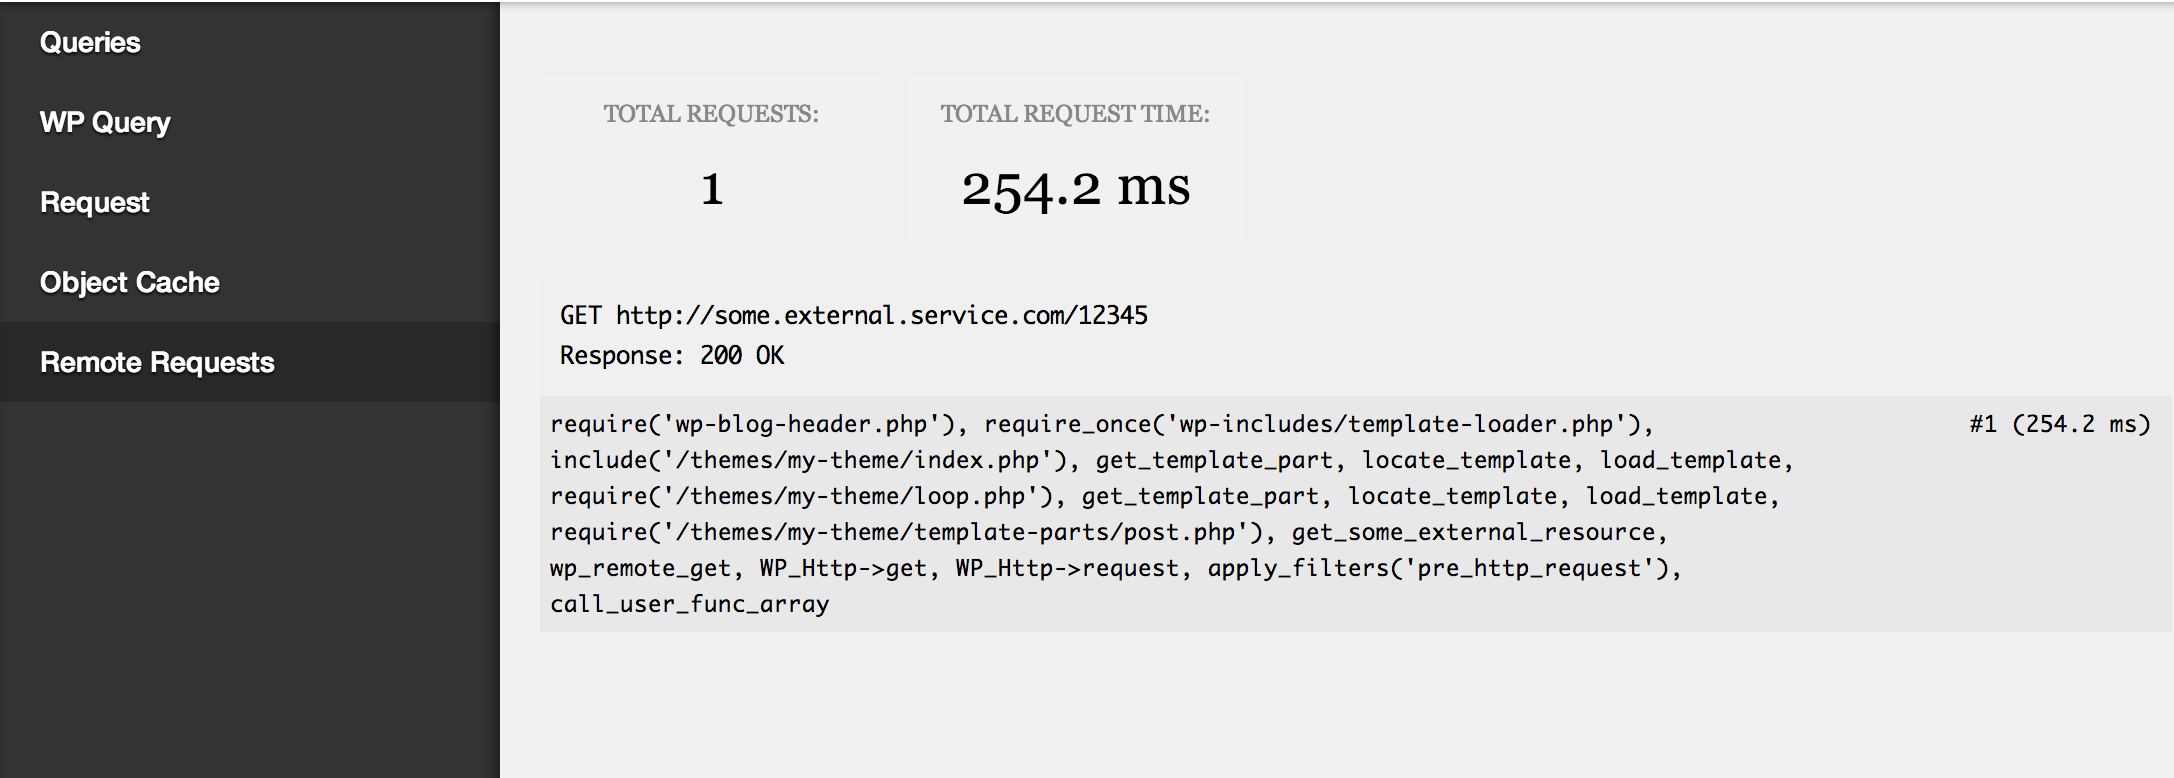Click the total requests count of 1

point(711,188)
